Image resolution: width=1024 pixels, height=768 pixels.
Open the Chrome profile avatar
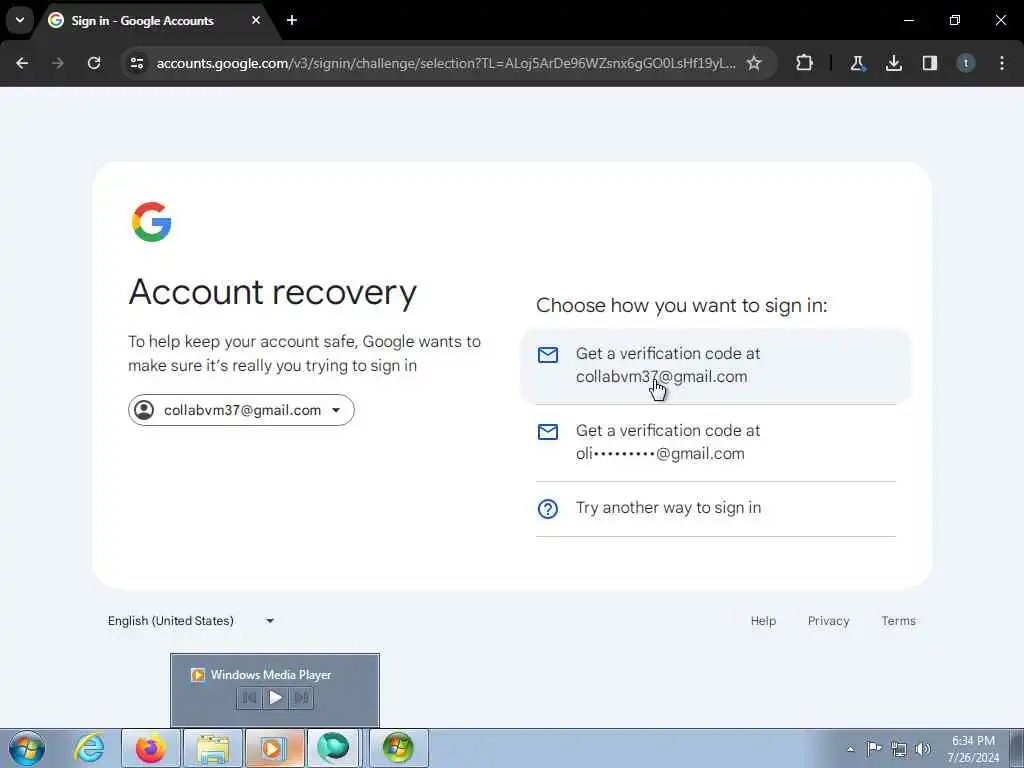[x=966, y=63]
